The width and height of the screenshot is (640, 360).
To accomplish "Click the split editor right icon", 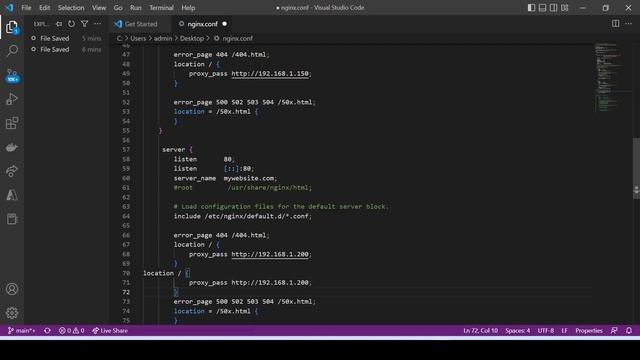I will coord(615,24).
